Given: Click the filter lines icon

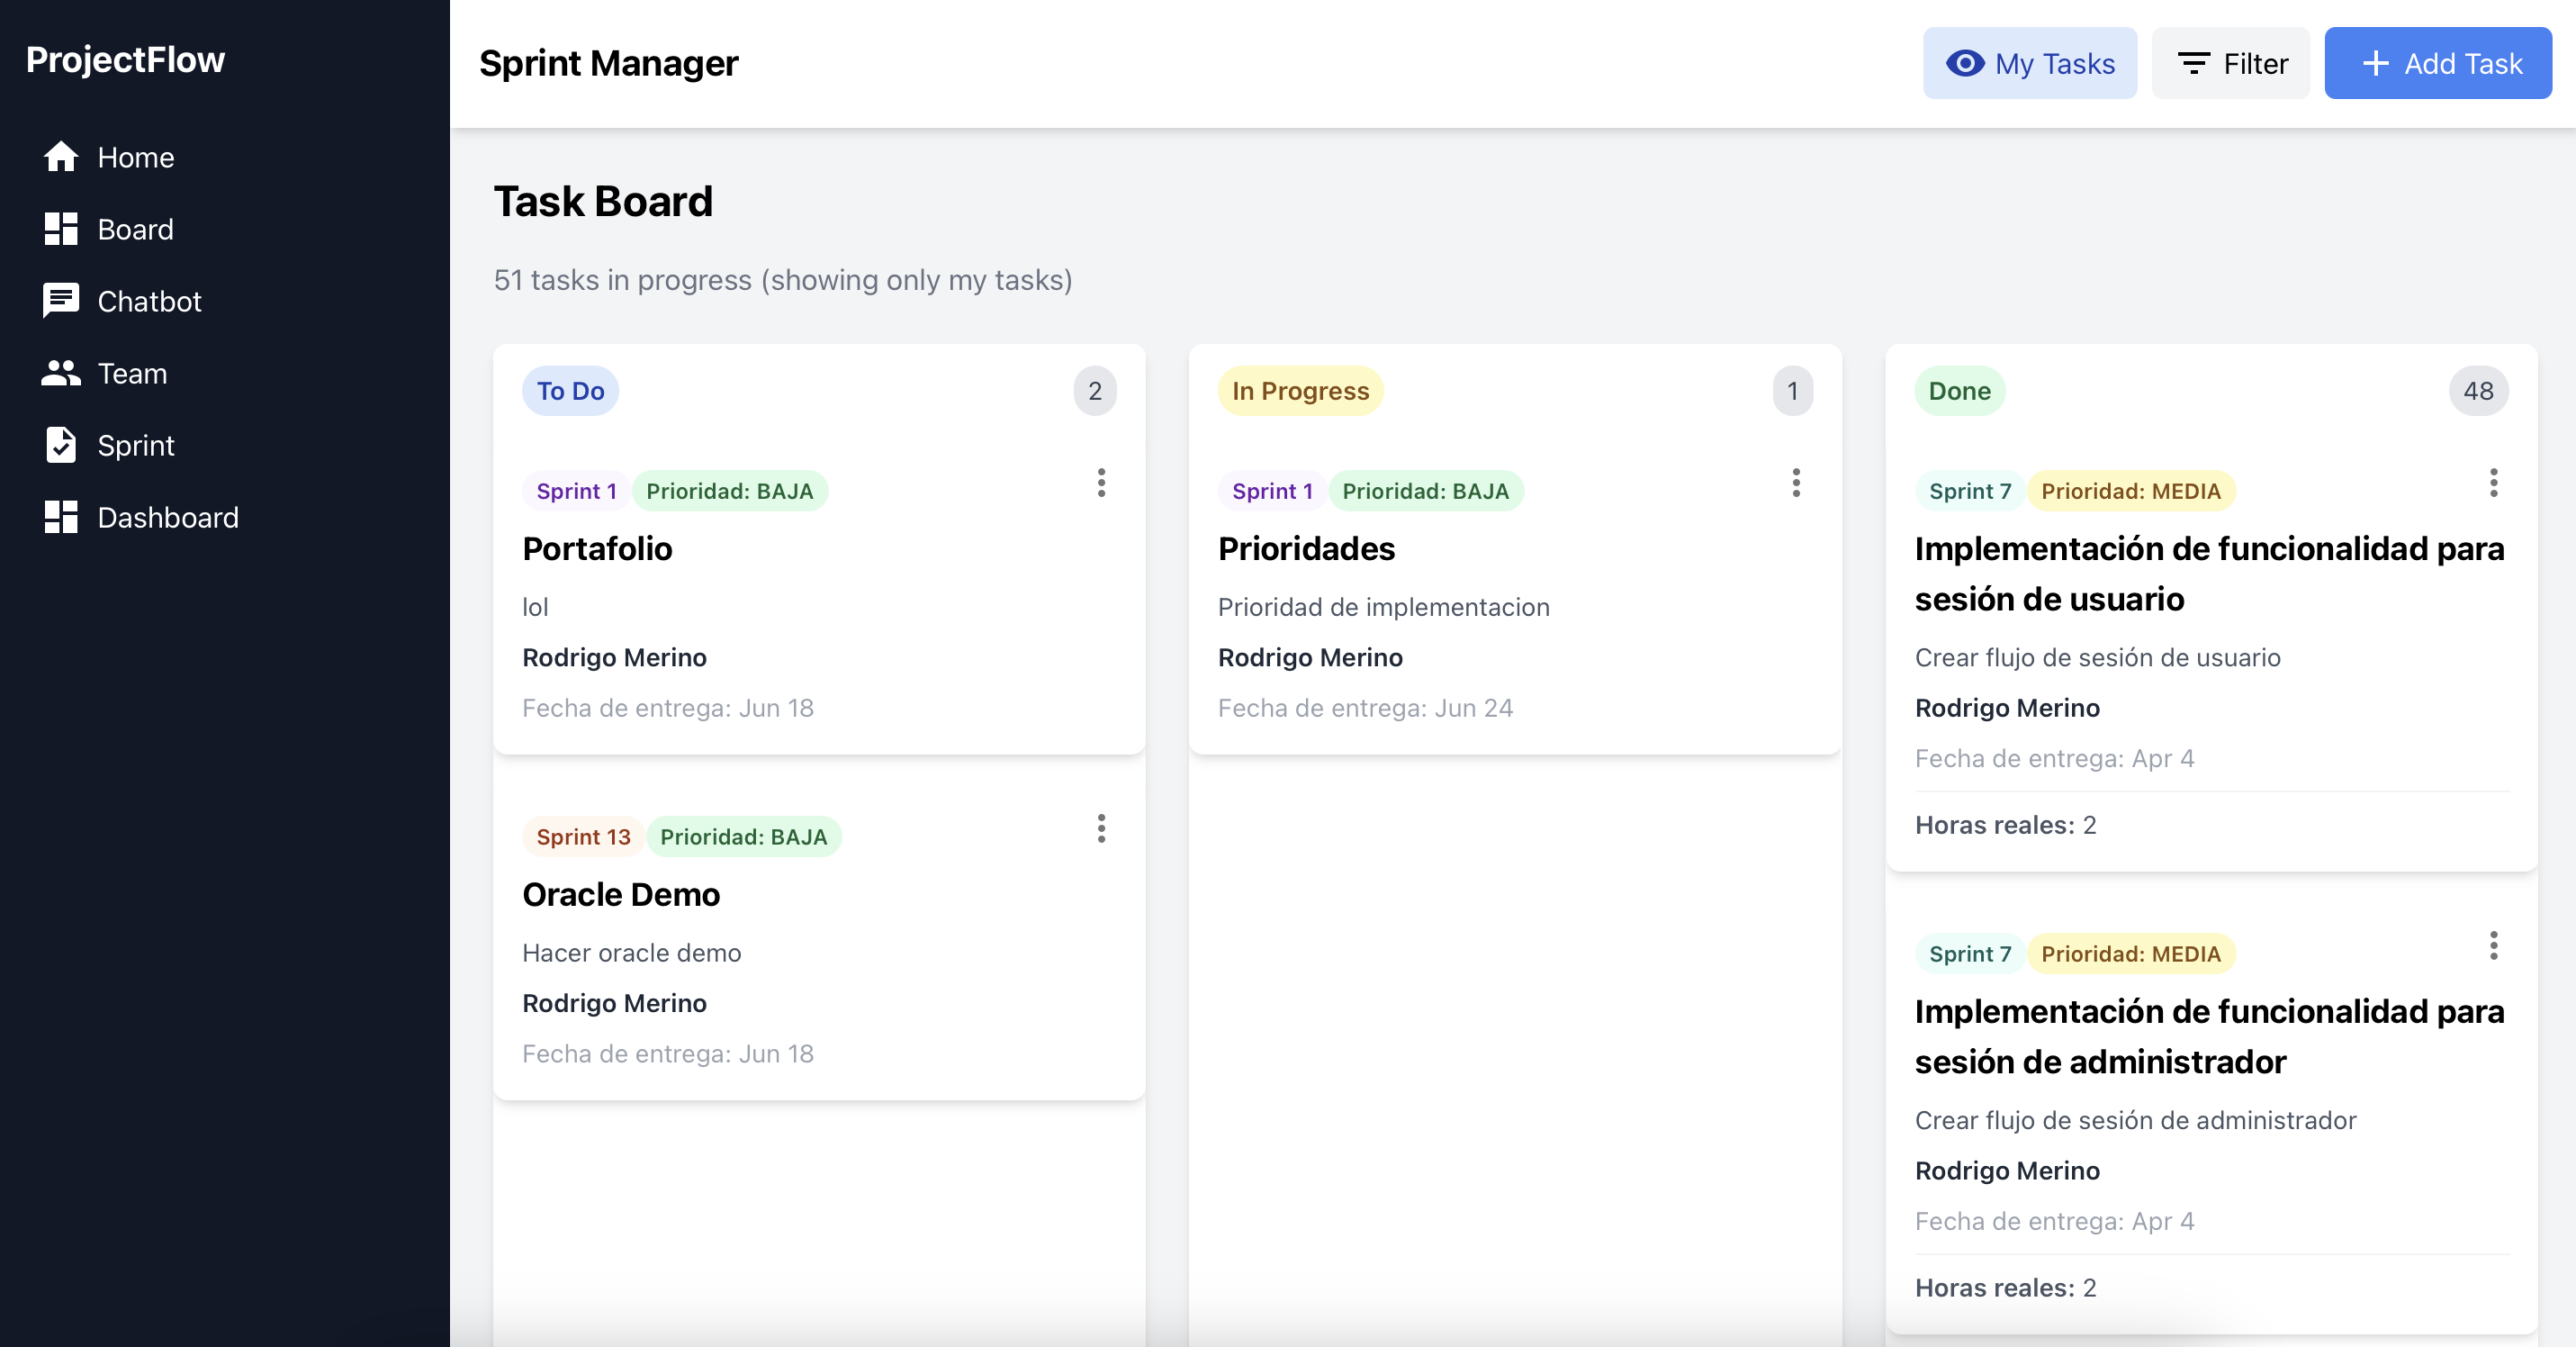Looking at the screenshot, I should click(x=2194, y=64).
